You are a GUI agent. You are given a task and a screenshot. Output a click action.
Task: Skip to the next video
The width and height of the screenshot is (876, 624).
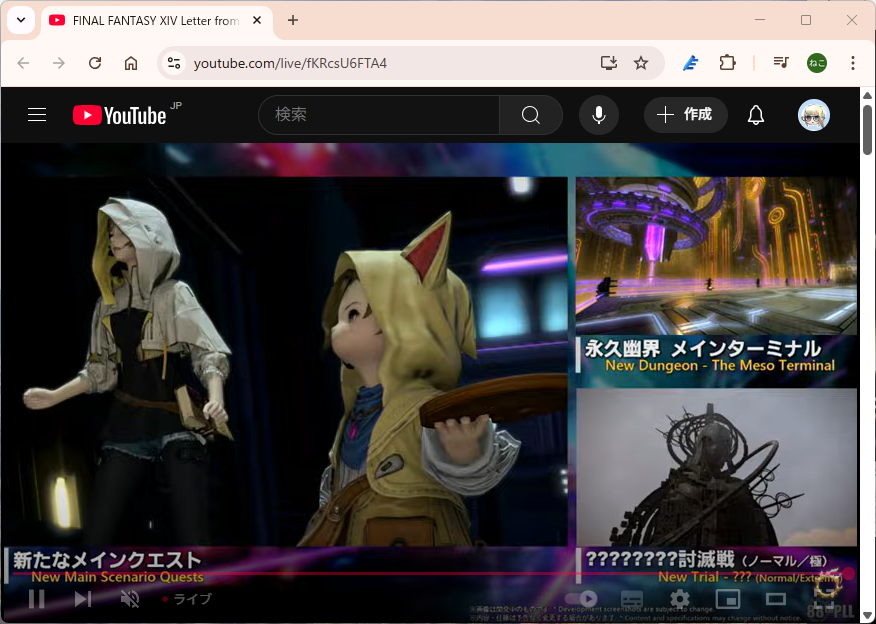click(x=83, y=599)
